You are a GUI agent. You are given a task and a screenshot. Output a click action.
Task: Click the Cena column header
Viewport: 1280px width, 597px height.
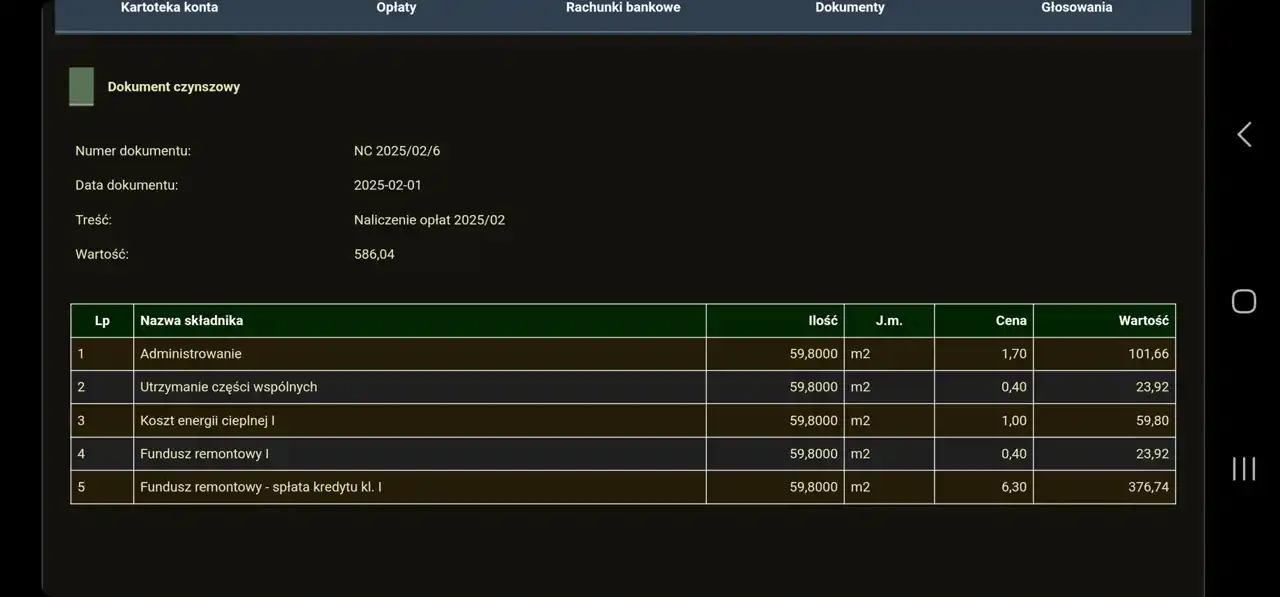click(1010, 321)
